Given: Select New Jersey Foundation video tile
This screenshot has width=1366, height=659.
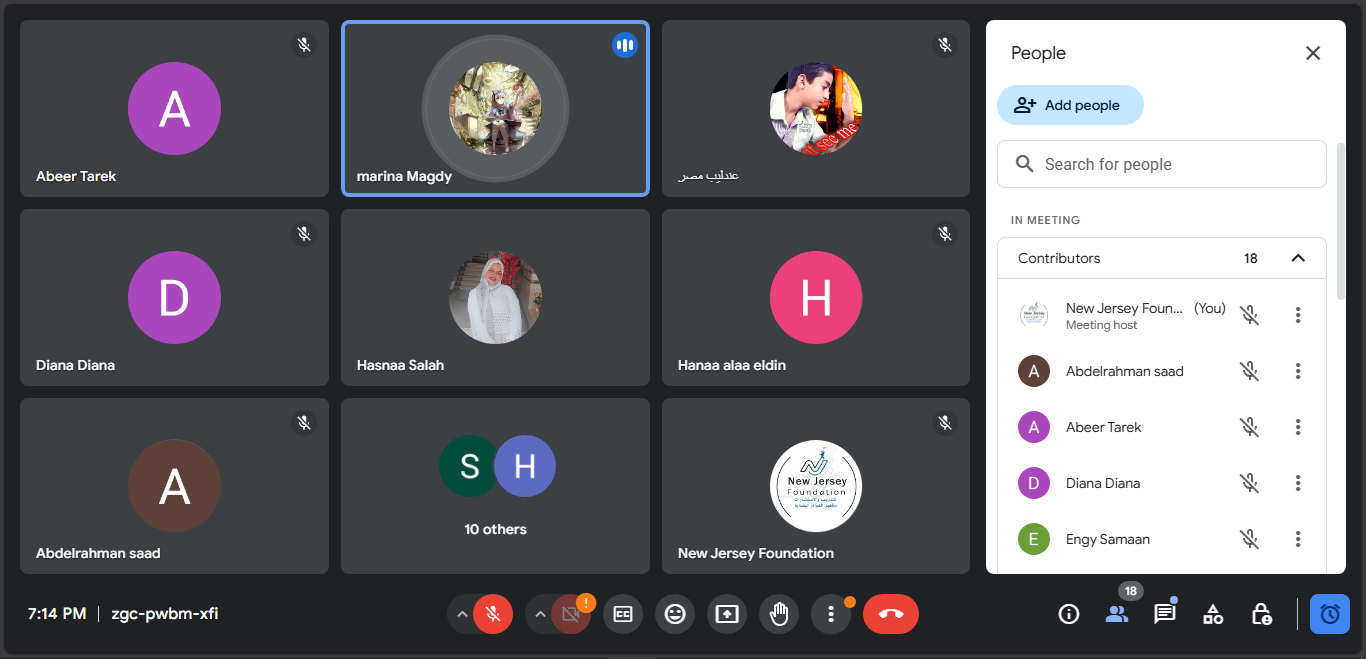Looking at the screenshot, I should pos(816,486).
